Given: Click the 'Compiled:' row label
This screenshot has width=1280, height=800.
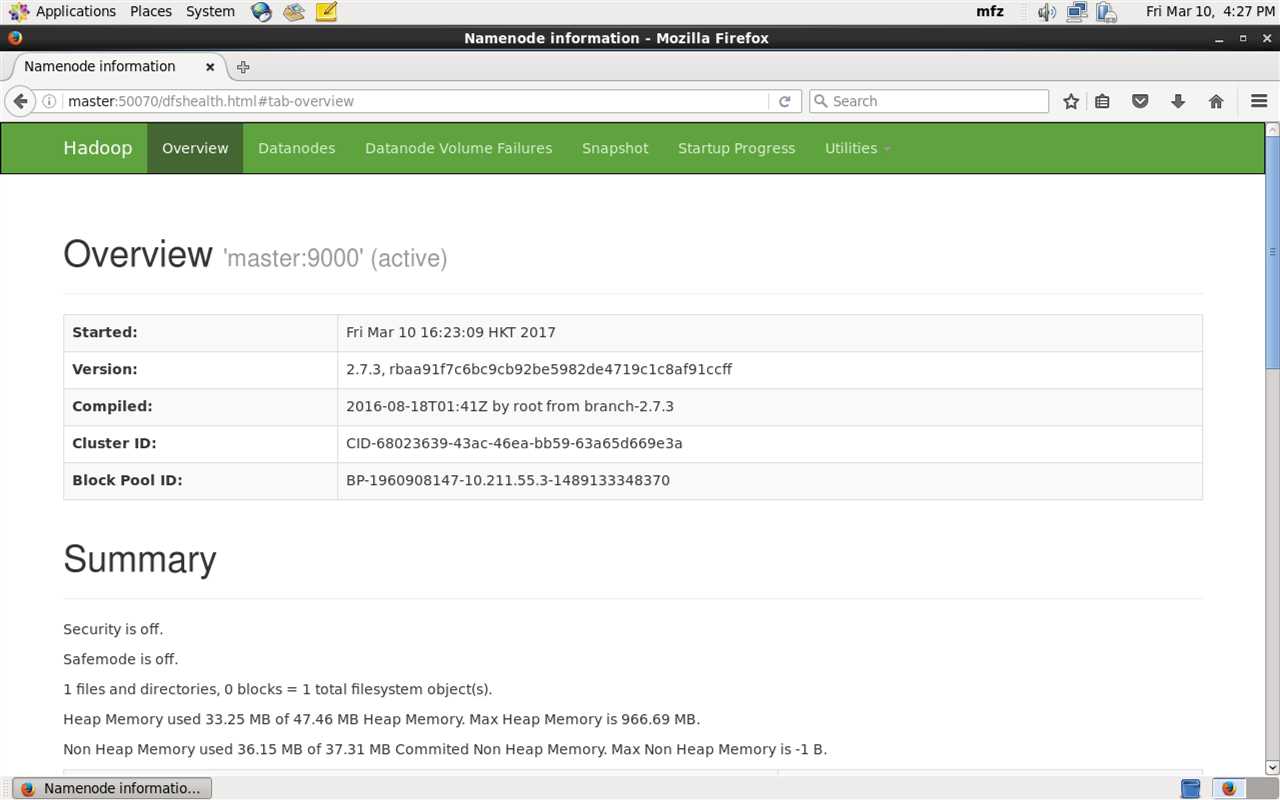Looking at the screenshot, I should [x=112, y=406].
